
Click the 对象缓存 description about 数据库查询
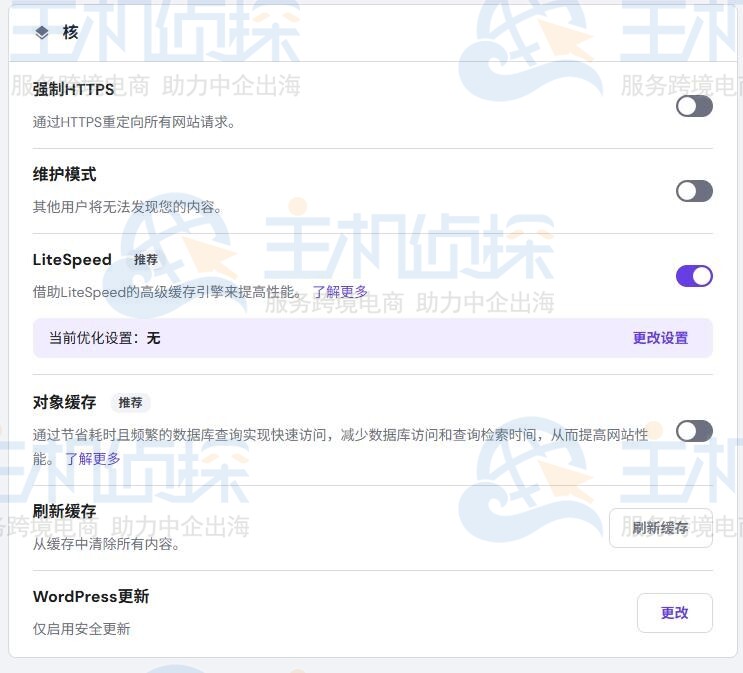340,446
